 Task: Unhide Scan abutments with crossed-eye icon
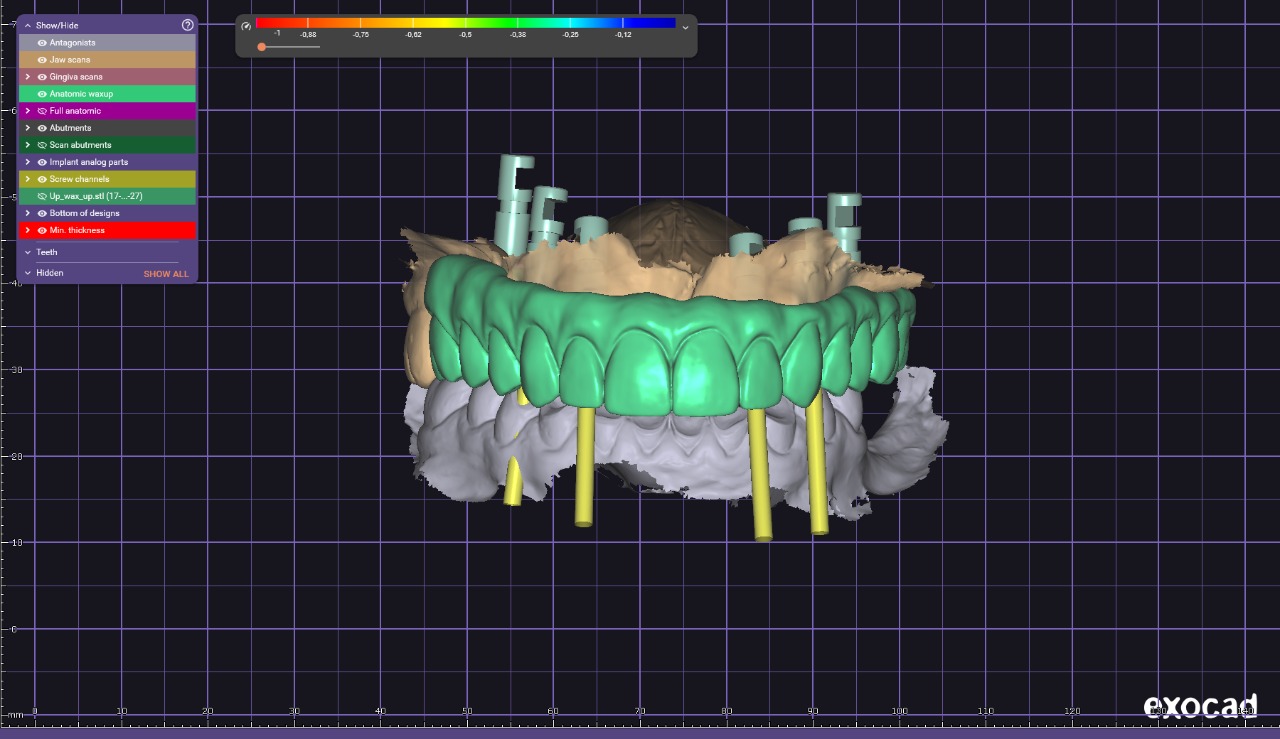point(42,145)
